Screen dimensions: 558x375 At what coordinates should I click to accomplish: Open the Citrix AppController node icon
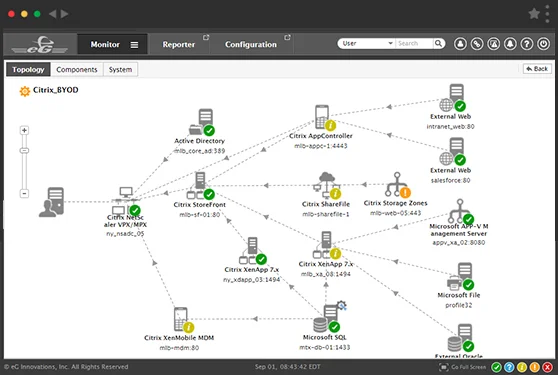pyautogui.click(x=325, y=117)
